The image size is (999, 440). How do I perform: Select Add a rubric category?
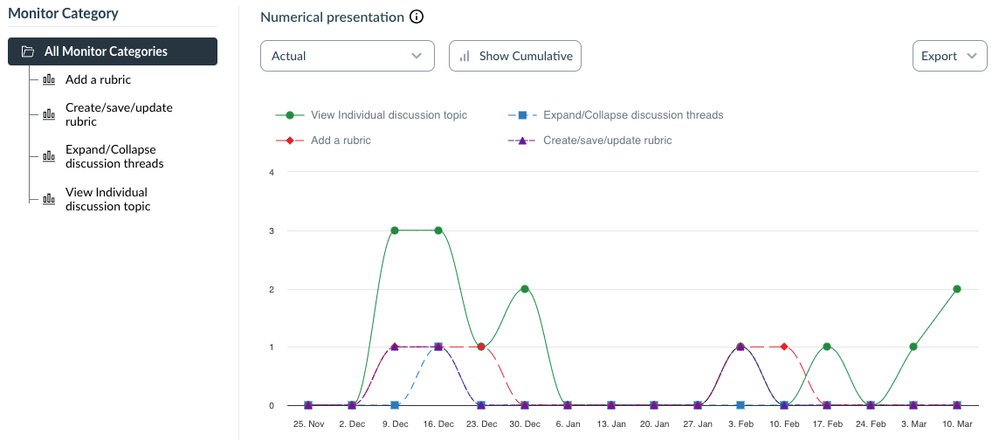98,80
